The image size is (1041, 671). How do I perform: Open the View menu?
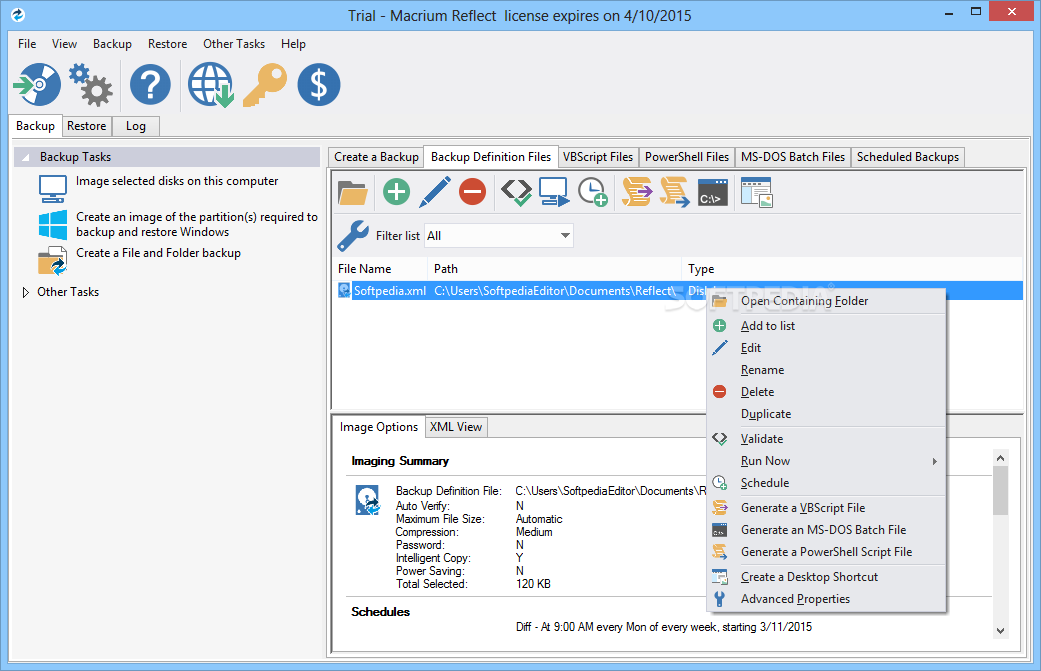pyautogui.click(x=64, y=44)
